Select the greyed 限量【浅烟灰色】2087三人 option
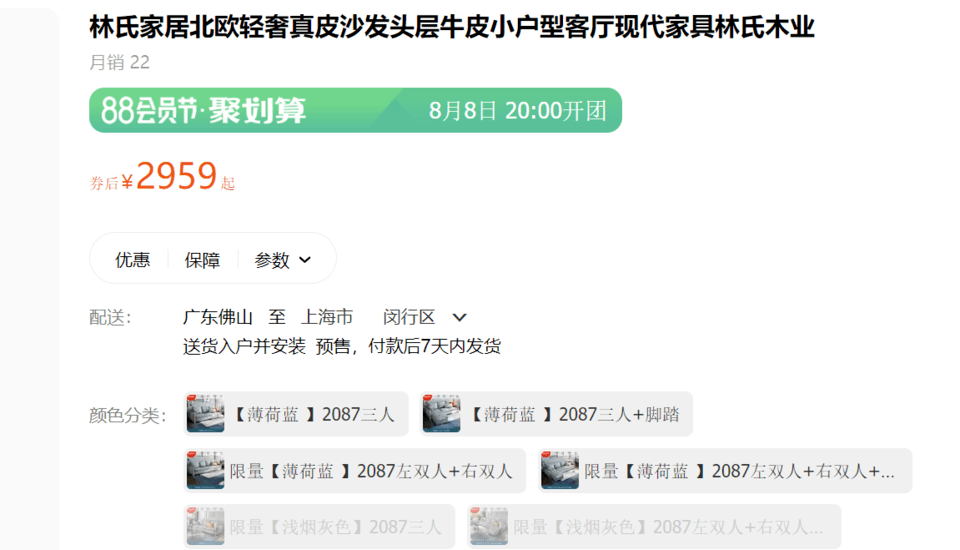 (x=319, y=527)
